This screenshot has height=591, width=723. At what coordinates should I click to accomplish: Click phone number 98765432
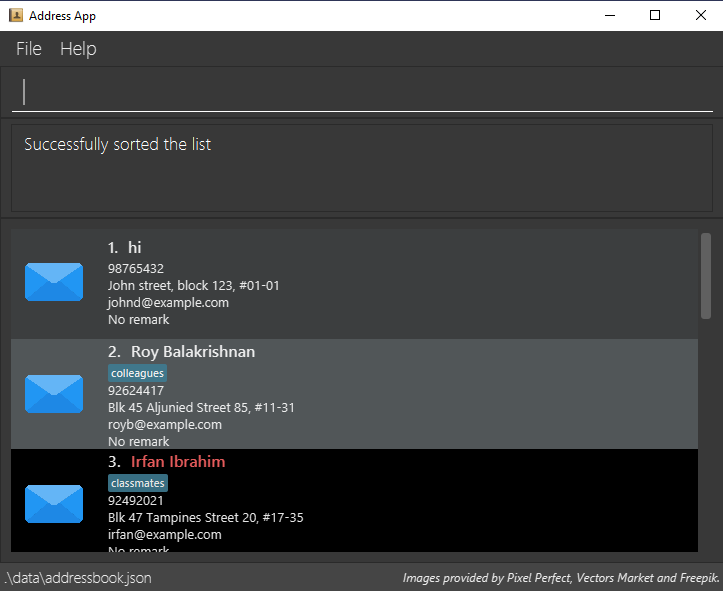point(136,269)
